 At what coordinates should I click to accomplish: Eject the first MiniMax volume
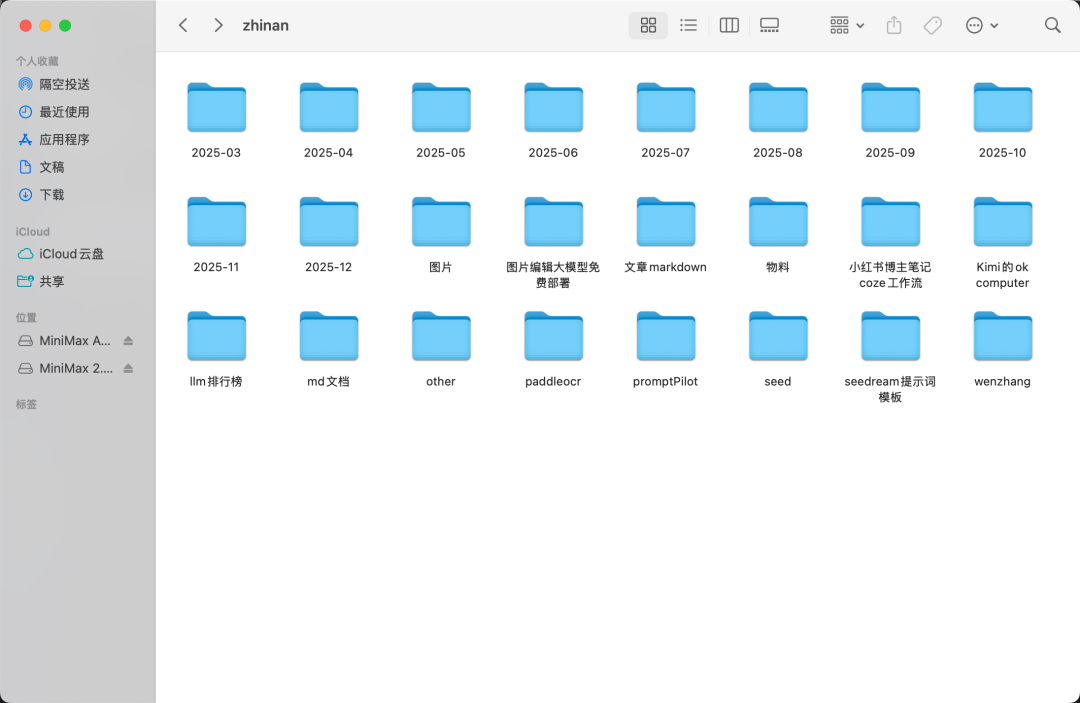pos(128,341)
